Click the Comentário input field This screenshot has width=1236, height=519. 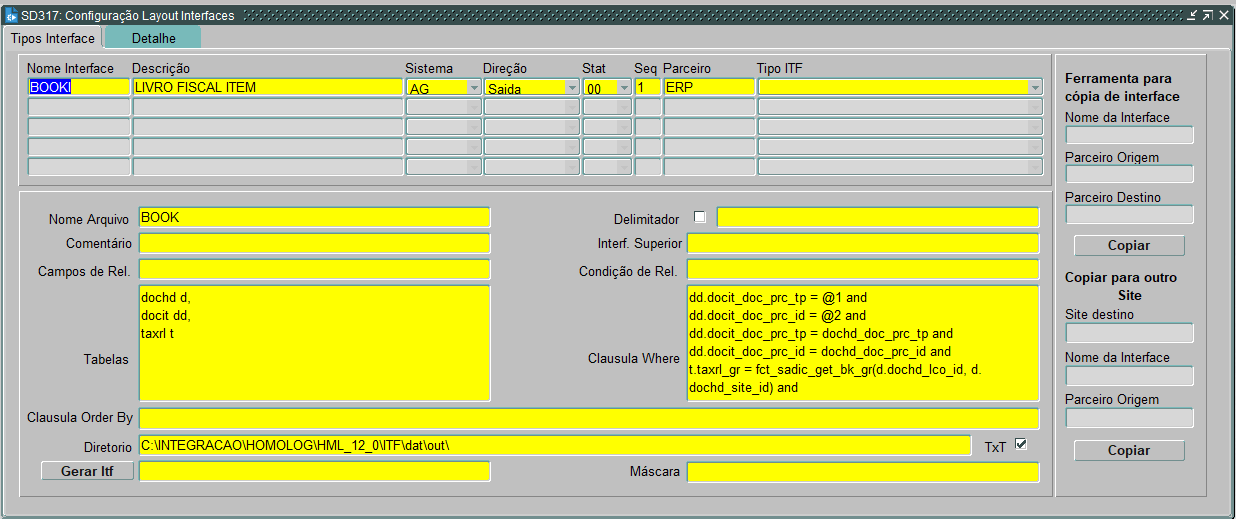[x=314, y=243]
